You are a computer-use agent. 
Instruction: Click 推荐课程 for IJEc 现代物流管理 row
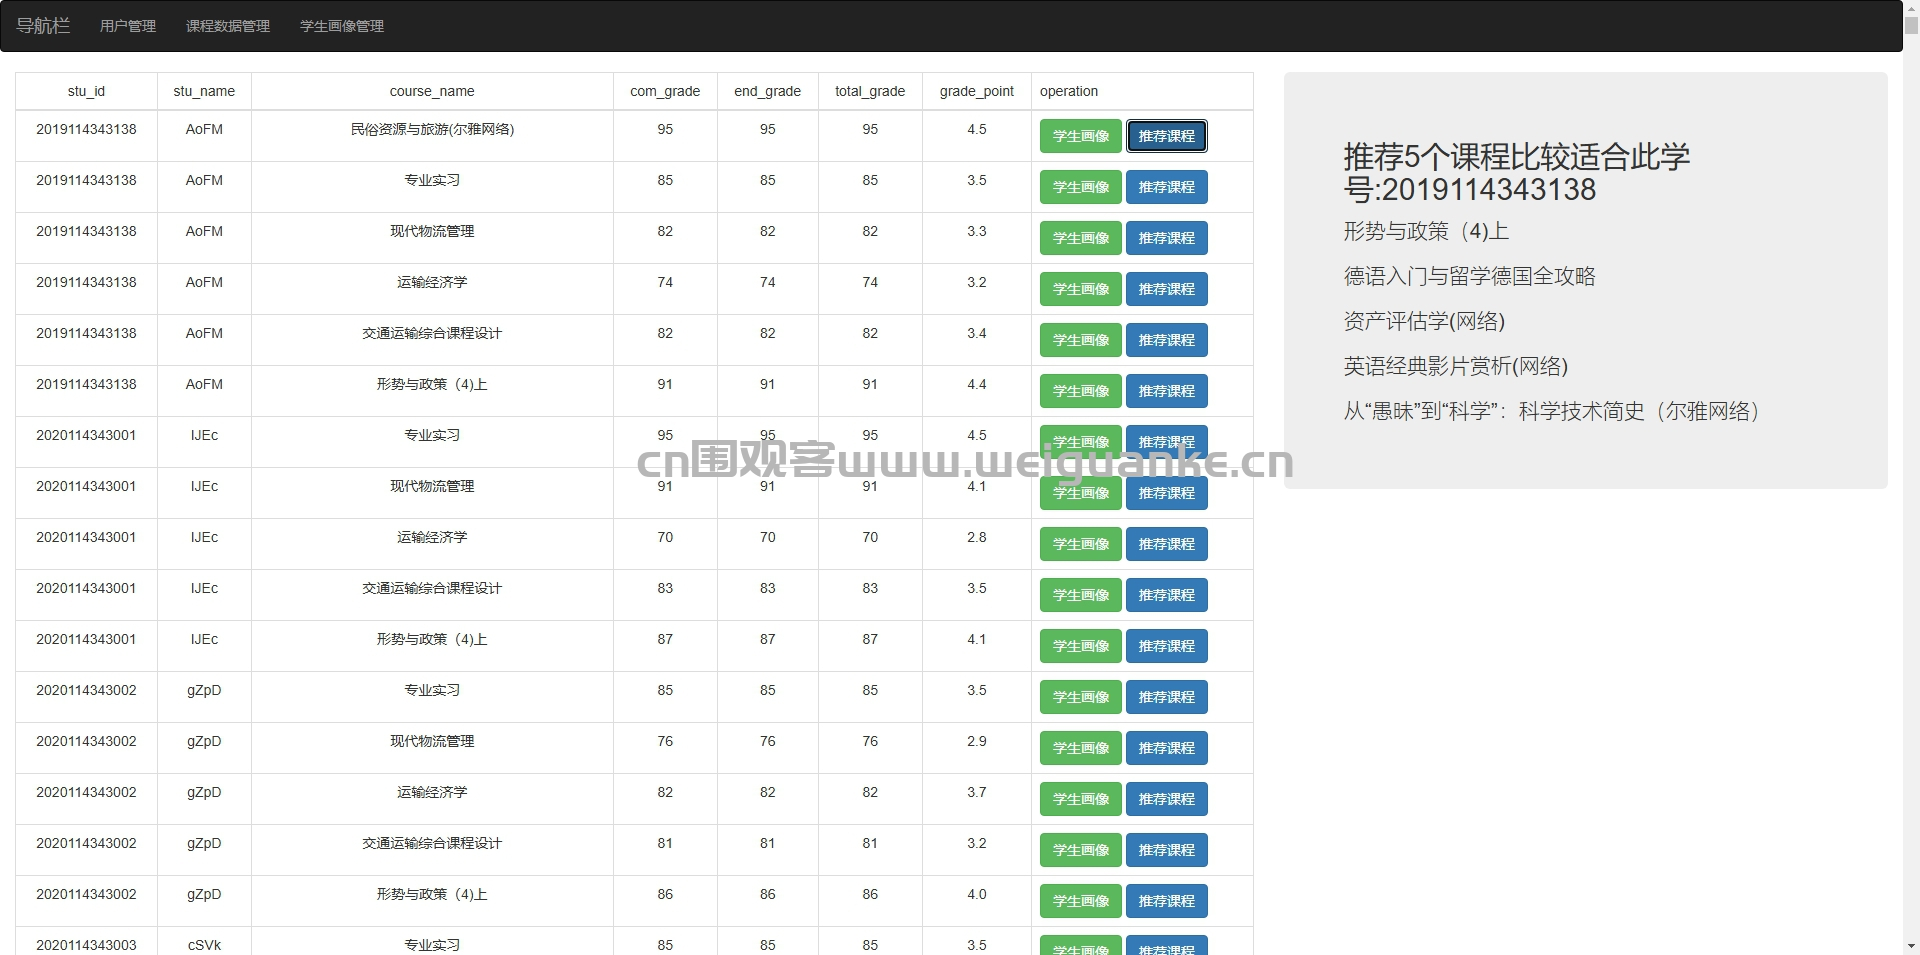pyautogui.click(x=1167, y=493)
